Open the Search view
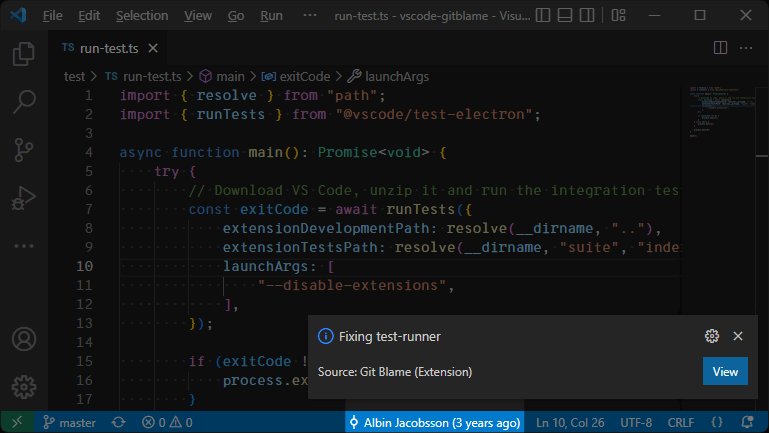 point(24,102)
